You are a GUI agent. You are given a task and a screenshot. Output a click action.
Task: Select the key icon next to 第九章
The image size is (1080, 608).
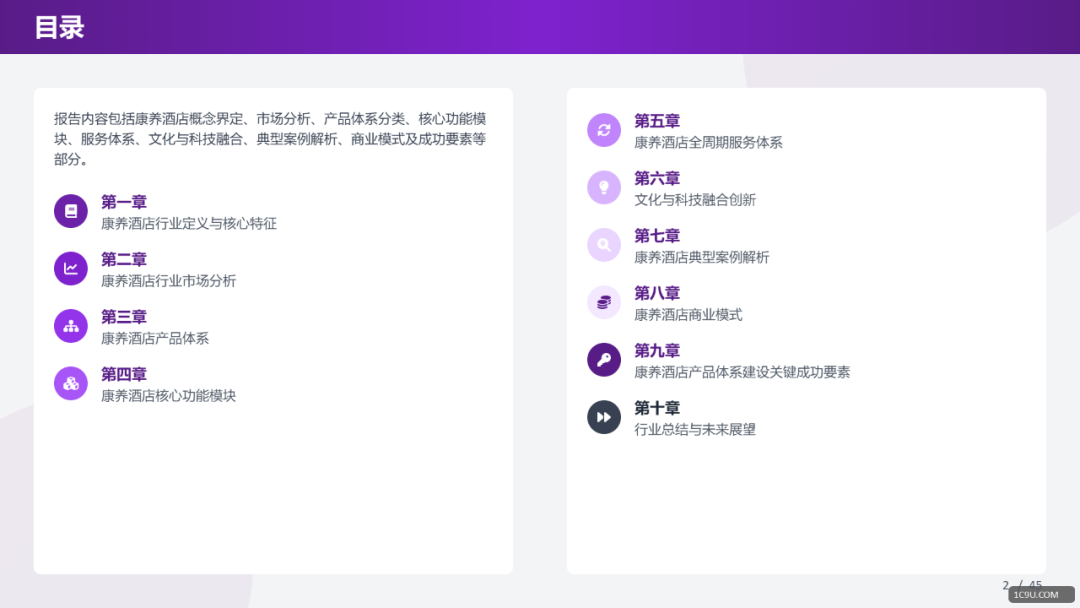coord(604,360)
